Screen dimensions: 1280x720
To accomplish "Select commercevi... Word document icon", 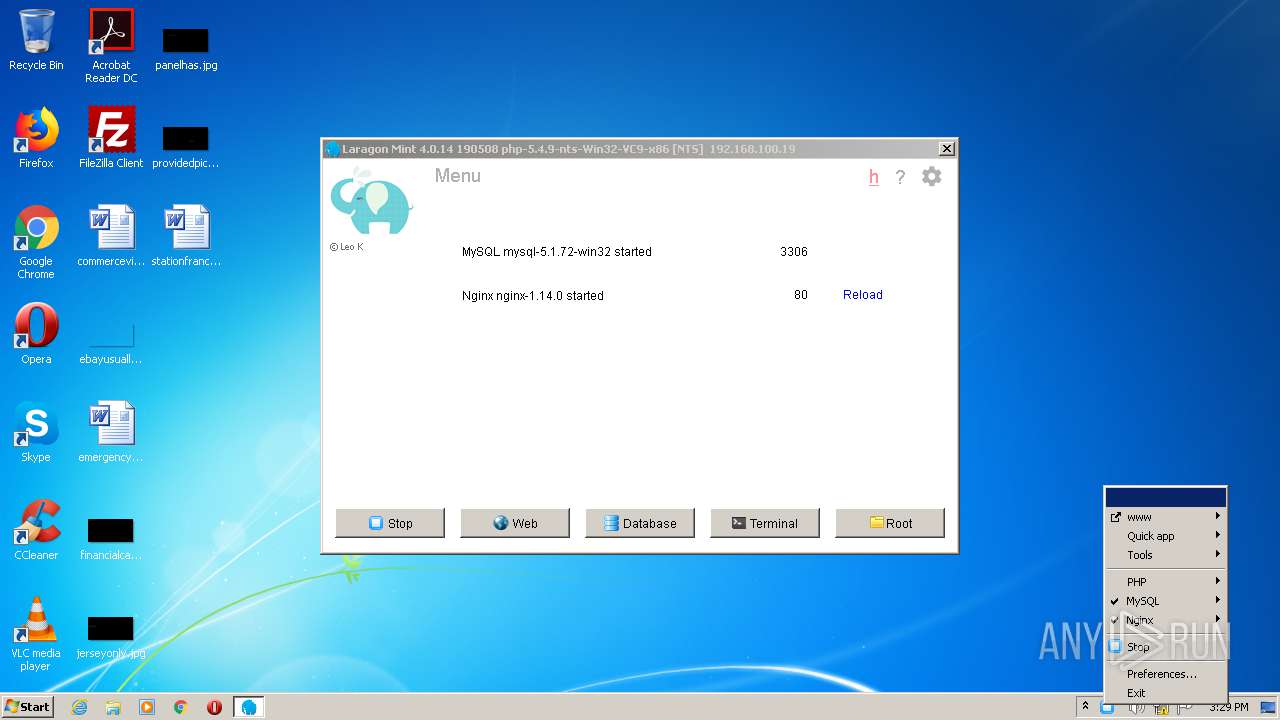I will point(111,236).
